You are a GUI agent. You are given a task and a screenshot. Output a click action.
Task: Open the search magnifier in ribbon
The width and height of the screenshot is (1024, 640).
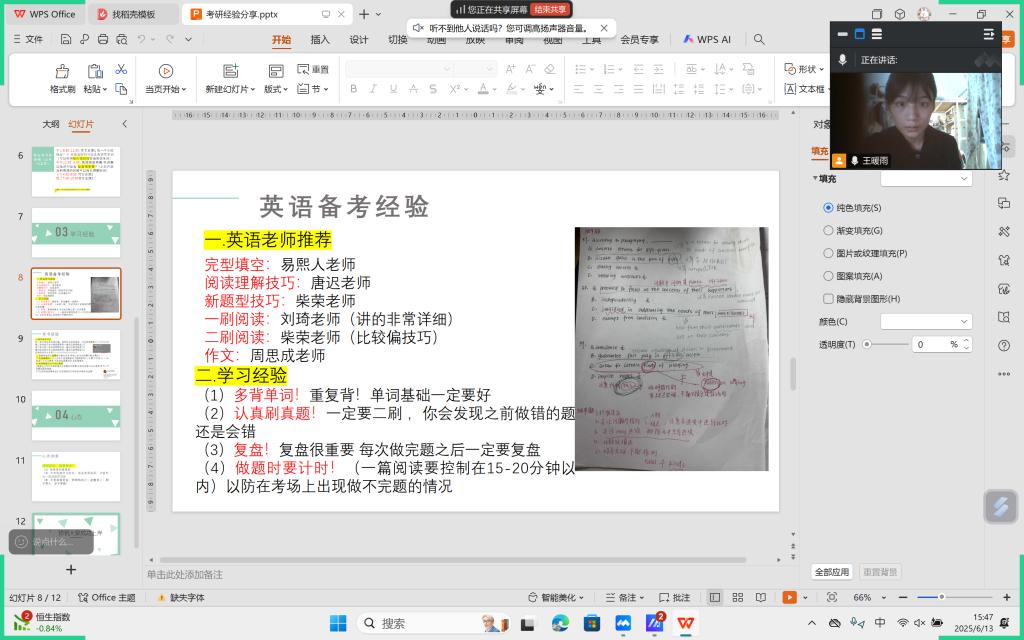click(759, 40)
